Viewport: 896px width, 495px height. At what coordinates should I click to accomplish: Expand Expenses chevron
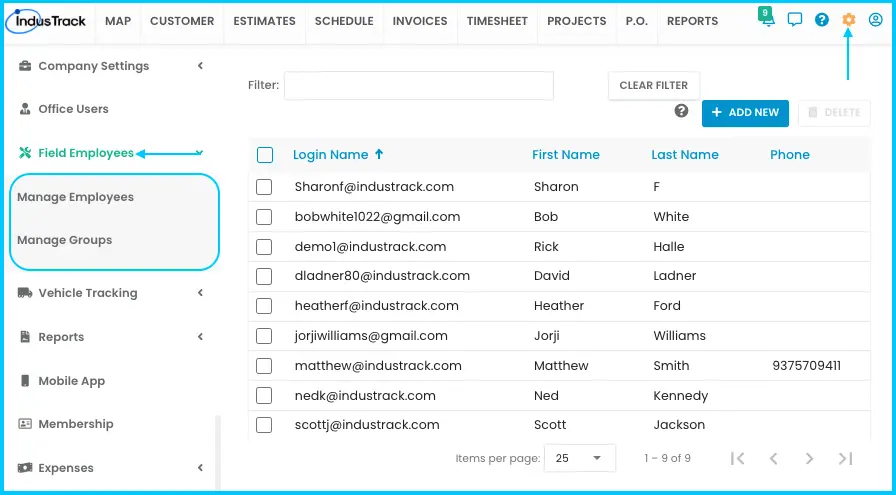tap(201, 468)
